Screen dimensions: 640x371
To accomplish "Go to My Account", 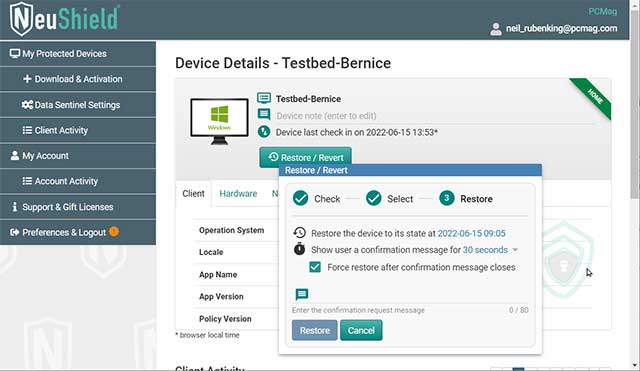I will (78, 156).
